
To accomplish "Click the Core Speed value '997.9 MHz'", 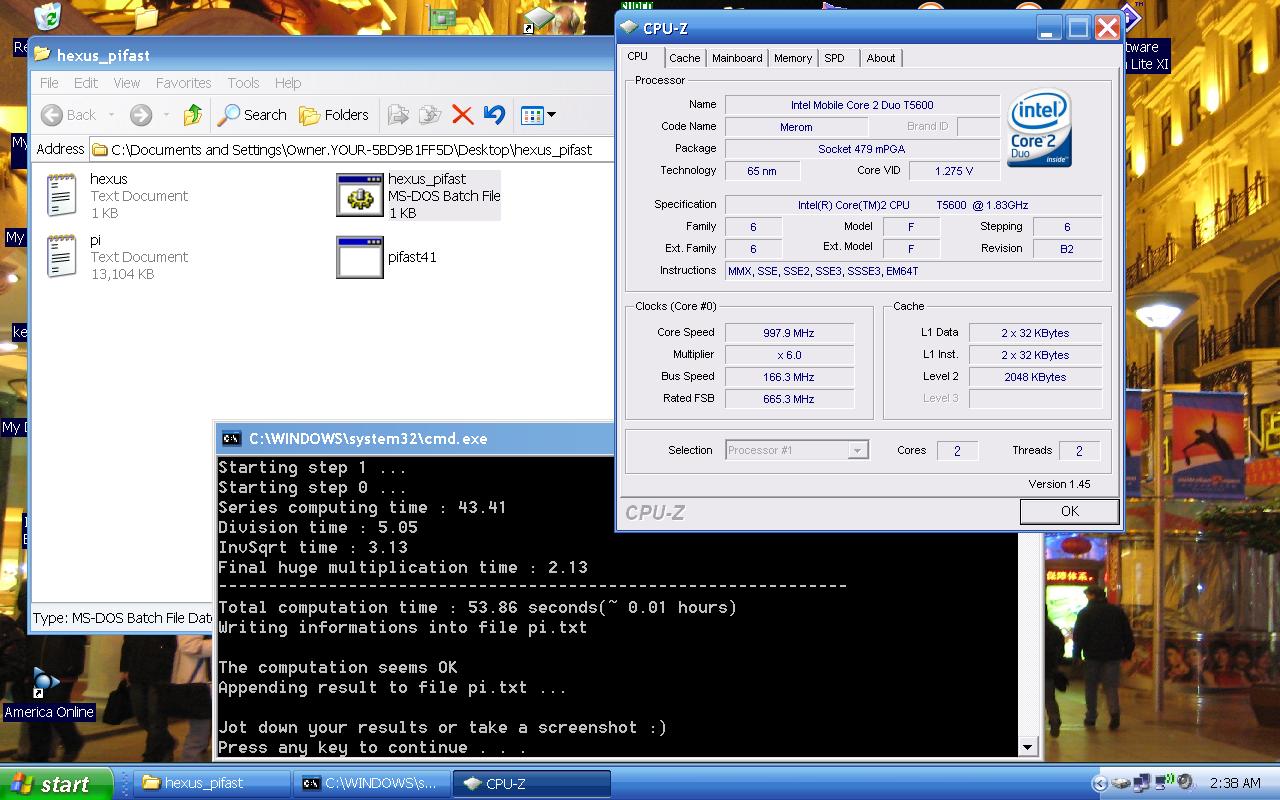I will point(789,333).
